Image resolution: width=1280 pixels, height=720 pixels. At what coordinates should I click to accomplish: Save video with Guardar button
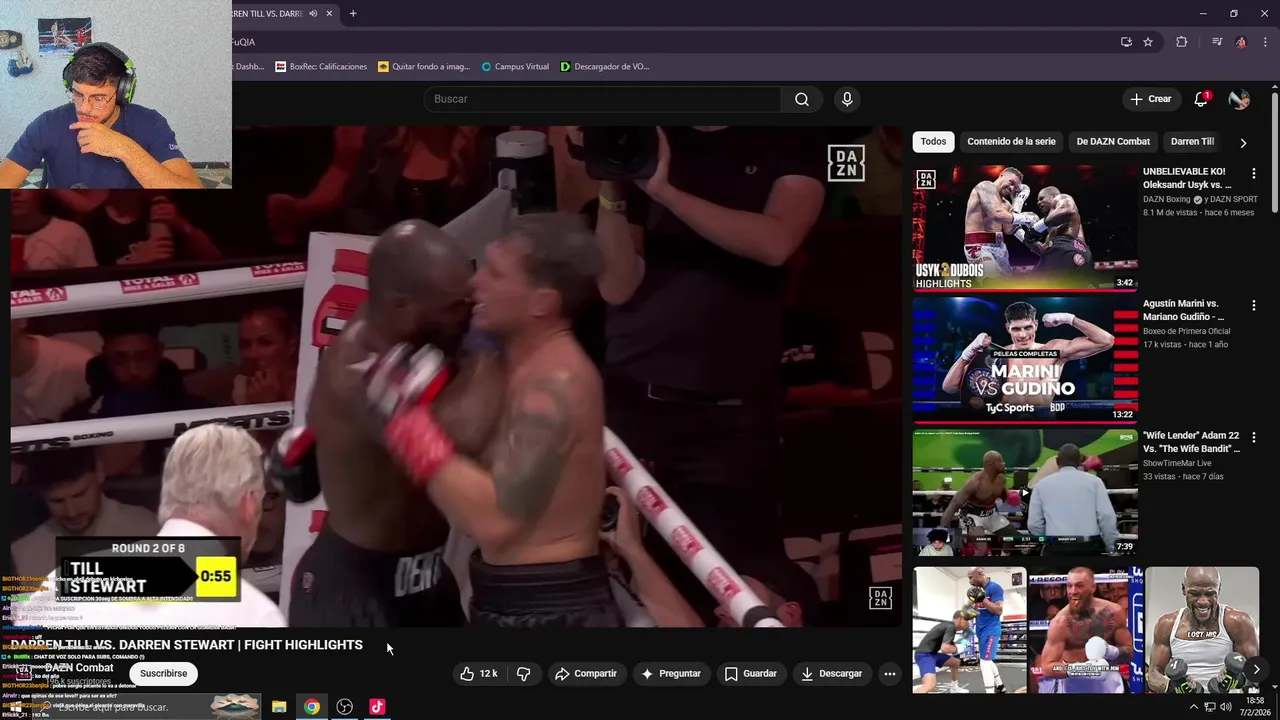coord(750,674)
